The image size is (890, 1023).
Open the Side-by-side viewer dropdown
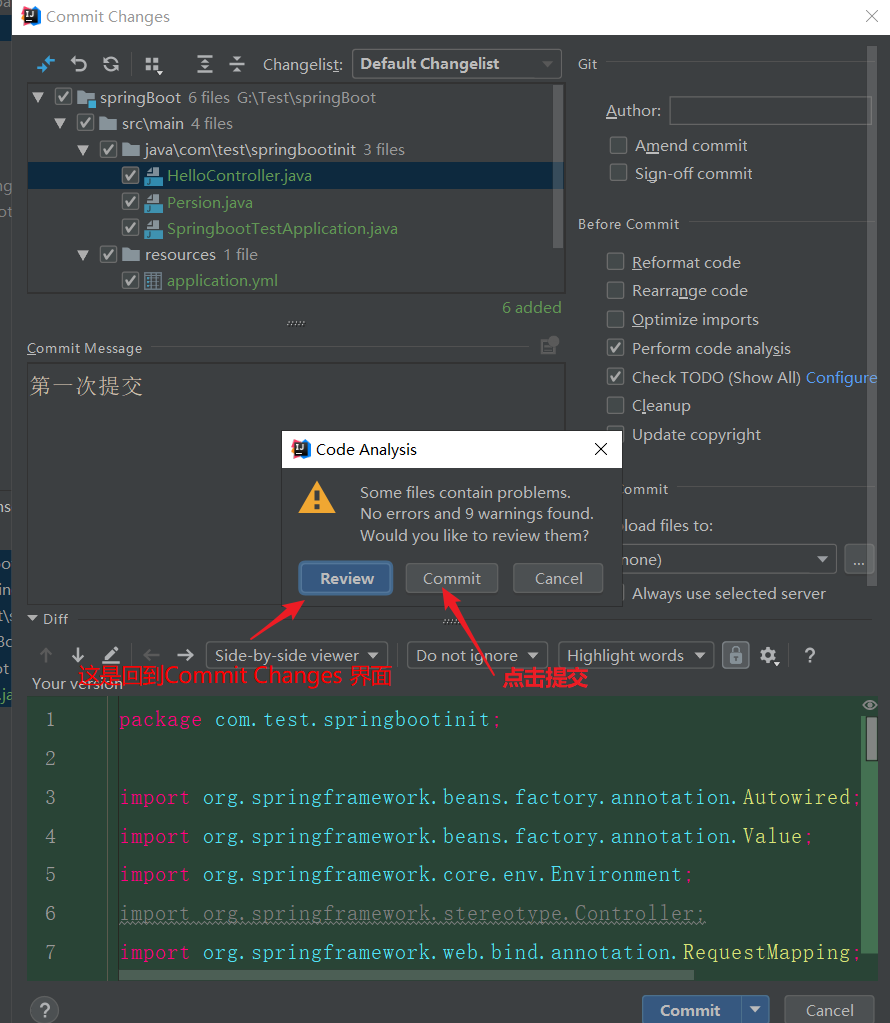pyautogui.click(x=296, y=655)
